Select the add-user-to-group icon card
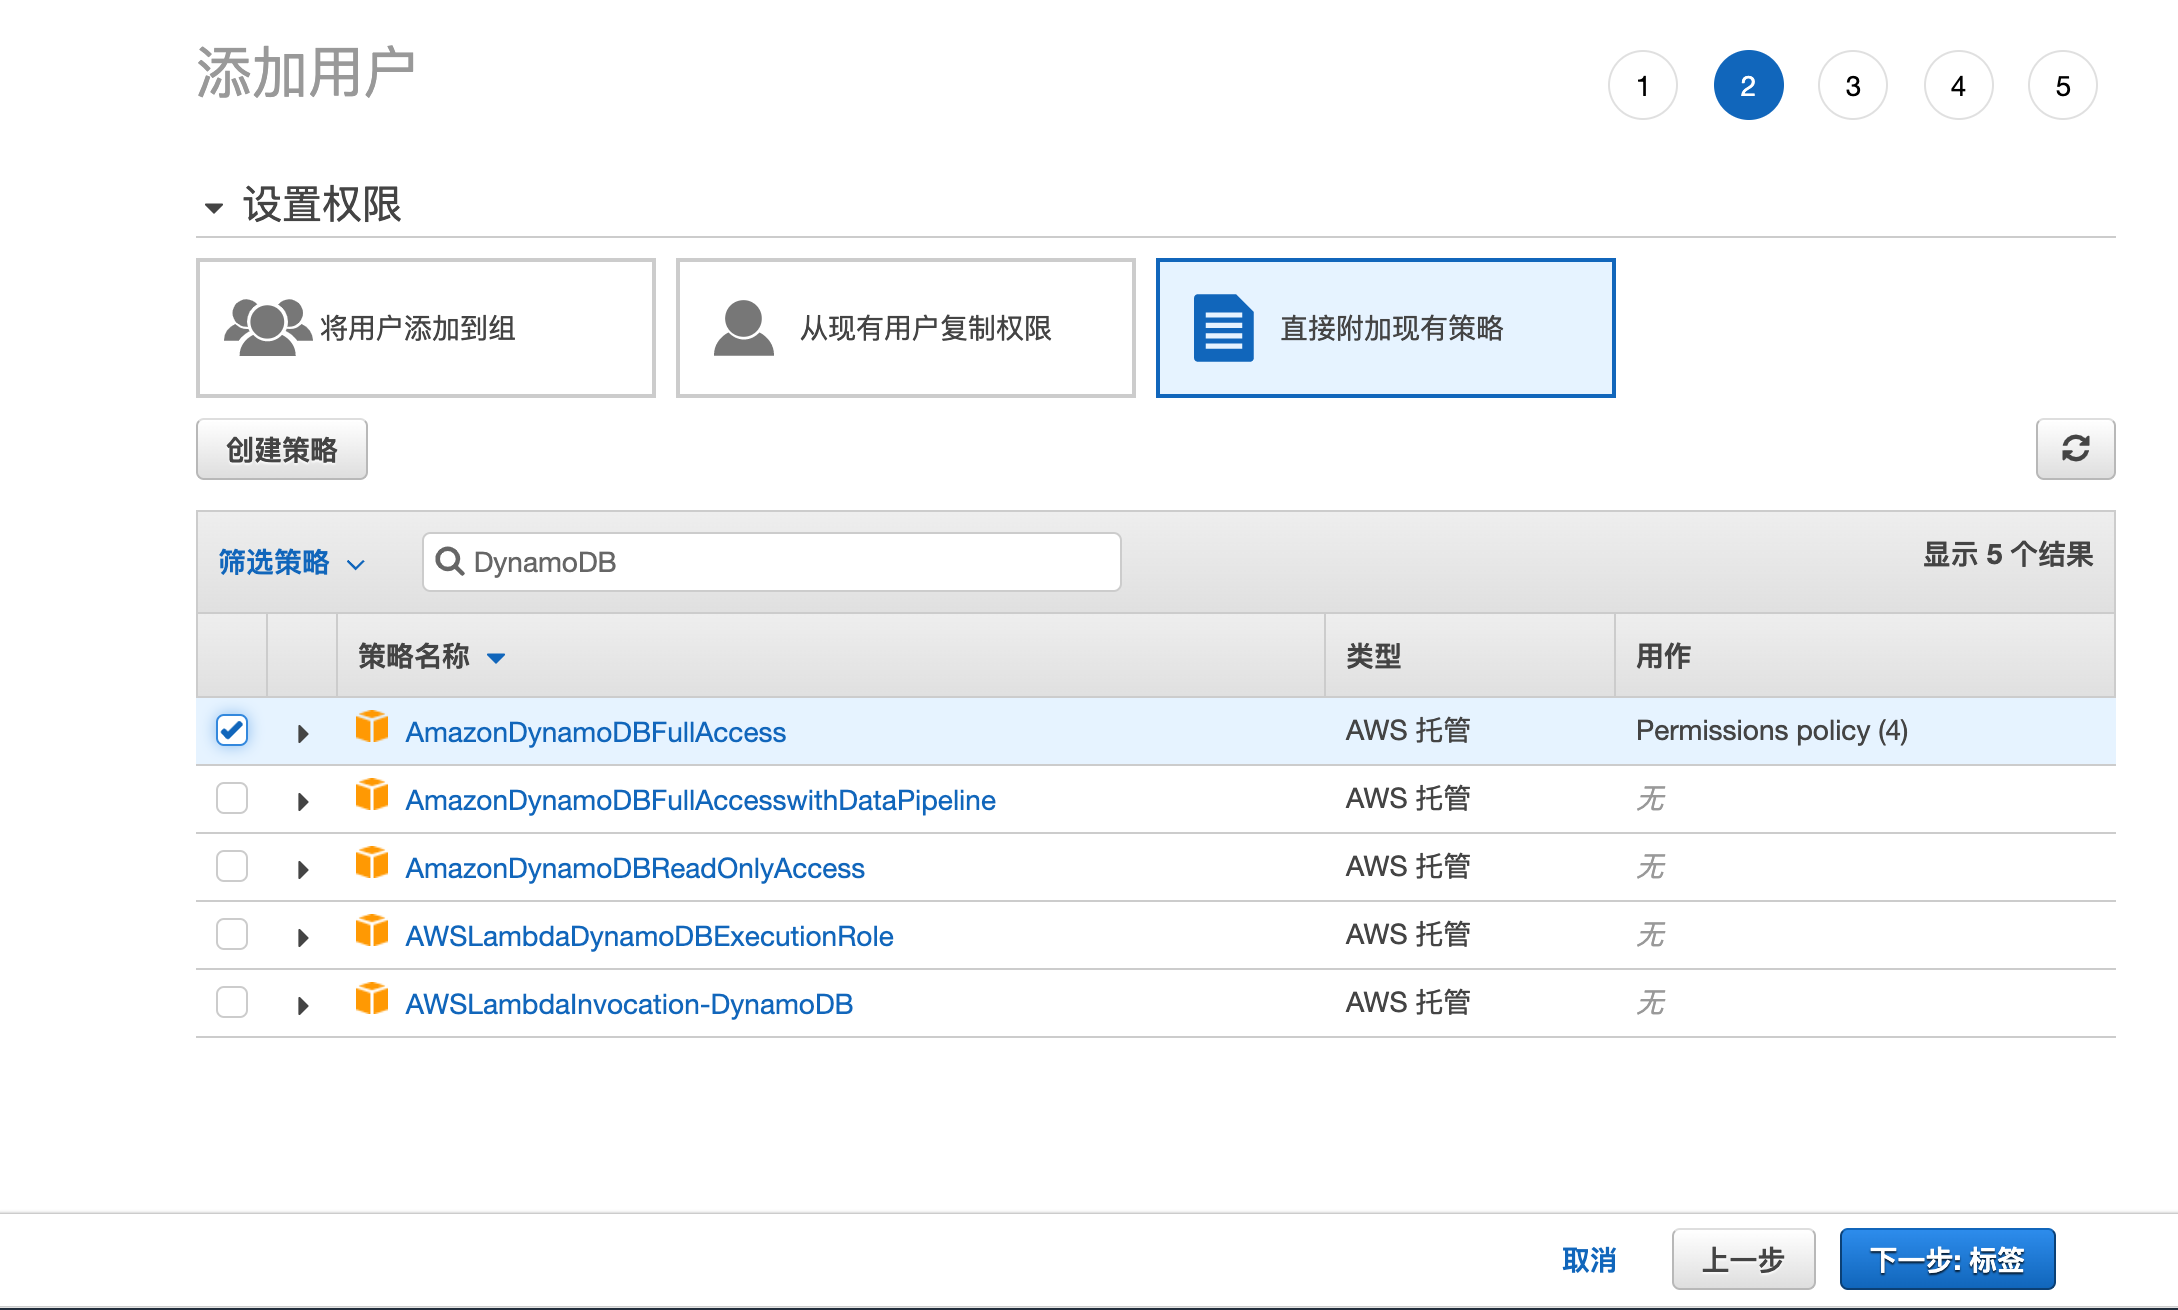 pyautogui.click(x=425, y=328)
